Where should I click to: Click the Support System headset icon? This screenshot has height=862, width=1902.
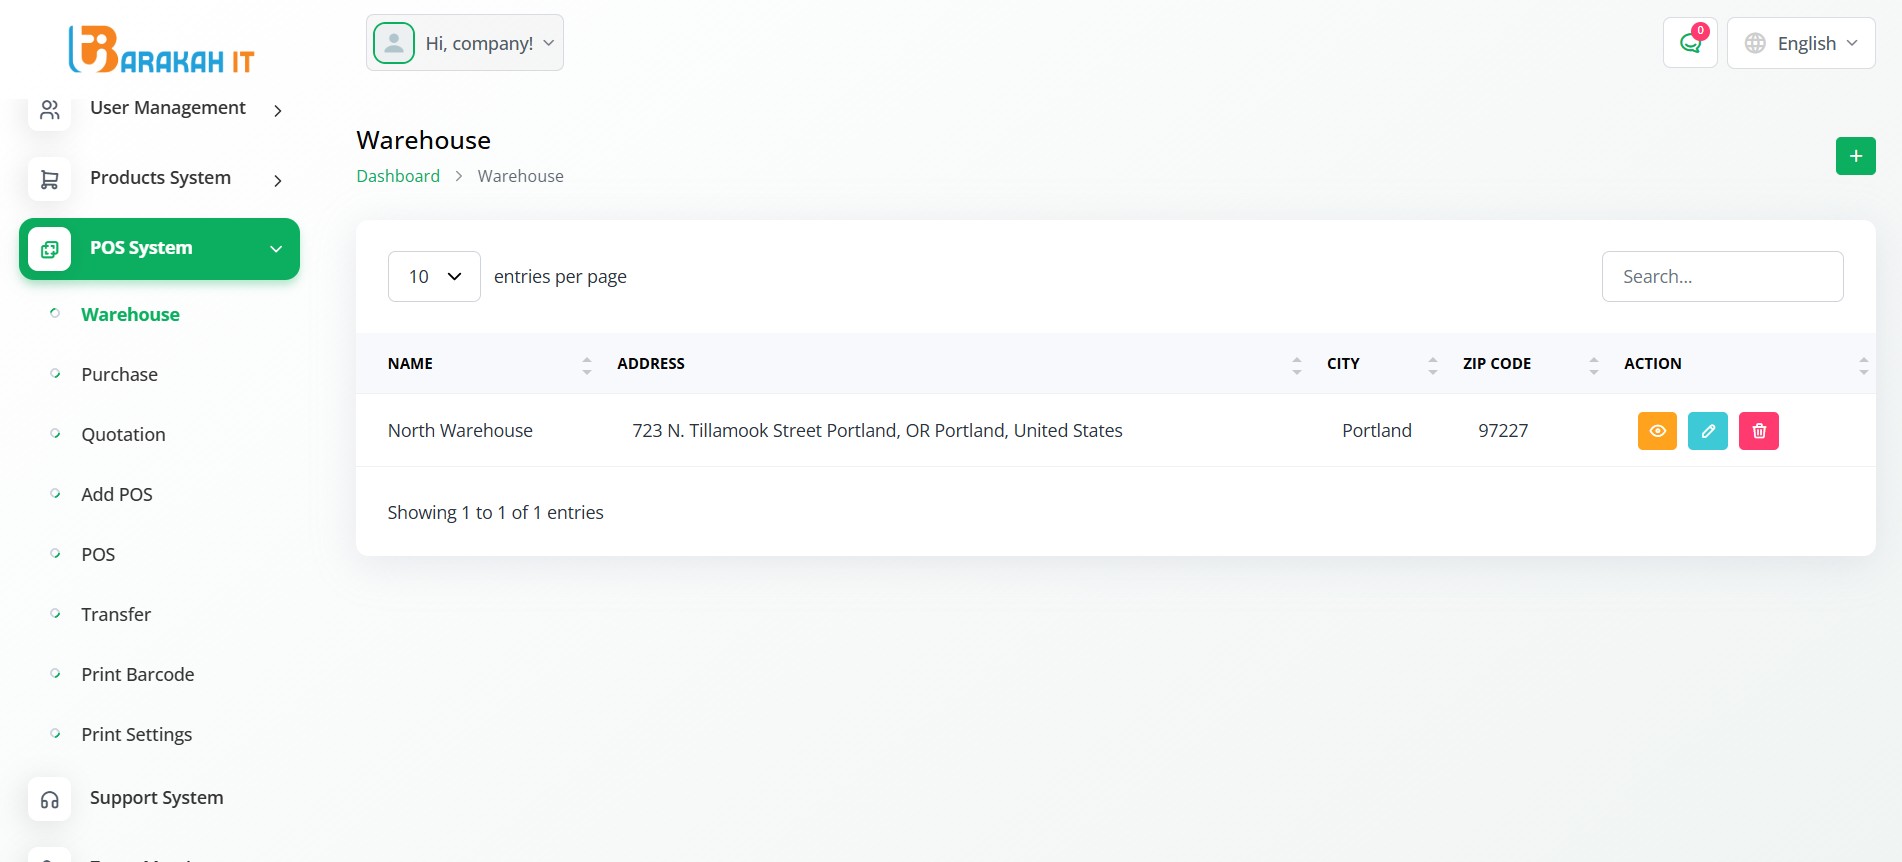pyautogui.click(x=49, y=799)
